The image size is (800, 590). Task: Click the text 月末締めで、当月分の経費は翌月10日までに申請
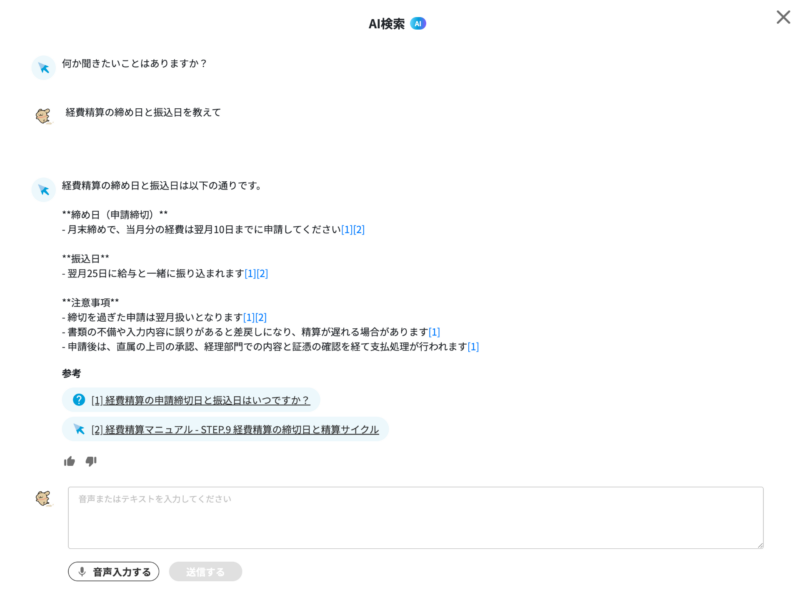174,230
